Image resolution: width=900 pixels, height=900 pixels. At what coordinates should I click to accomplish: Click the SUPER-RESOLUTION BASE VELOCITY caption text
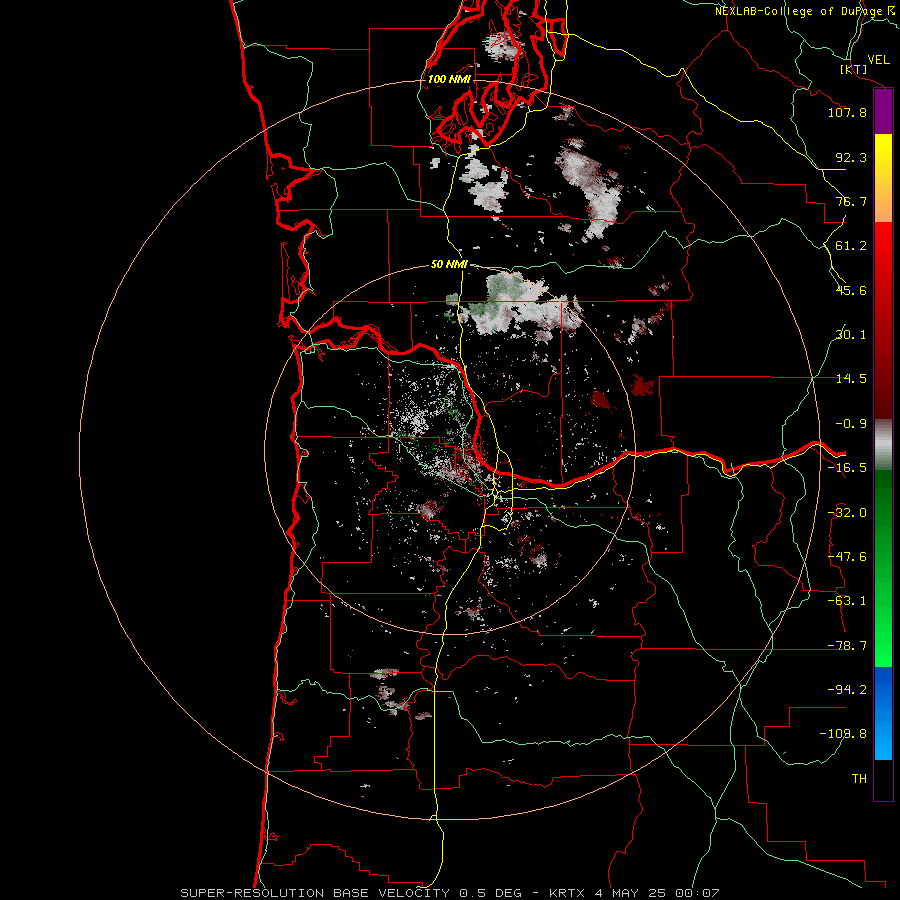(x=315, y=893)
